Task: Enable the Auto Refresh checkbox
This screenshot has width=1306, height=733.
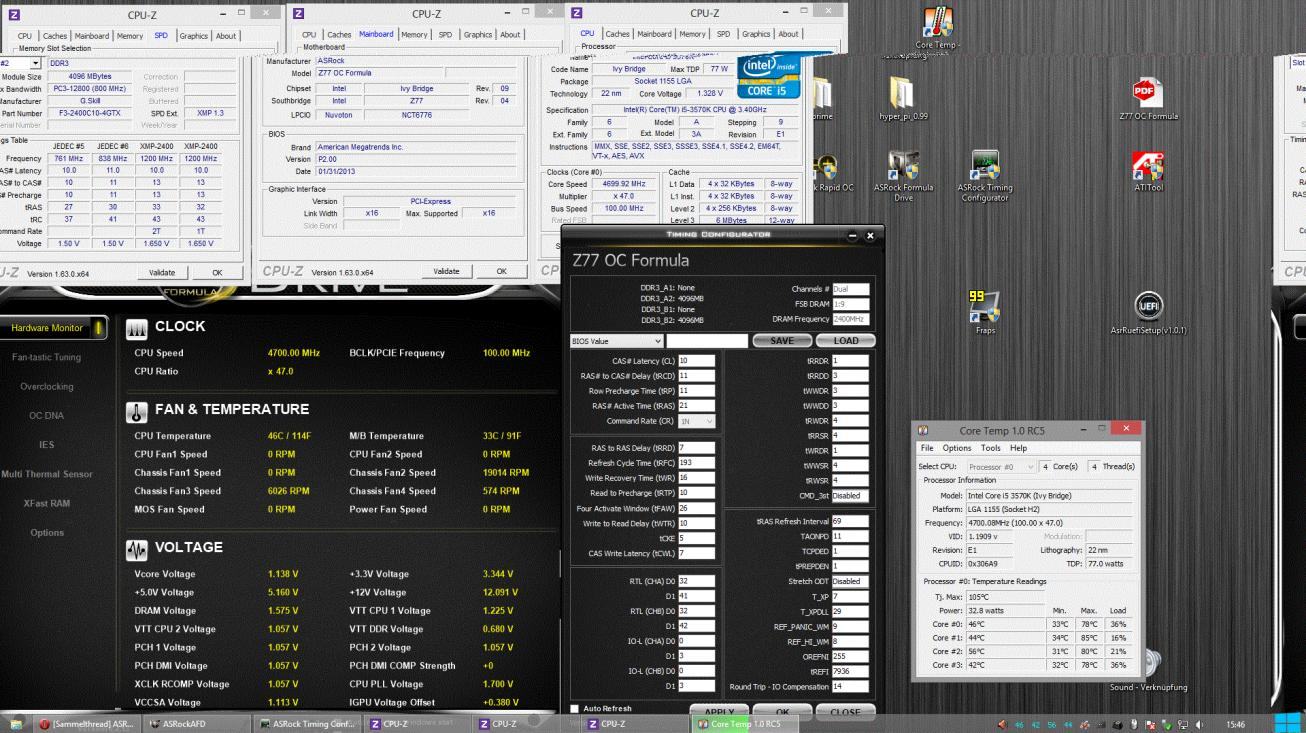Action: pos(575,709)
